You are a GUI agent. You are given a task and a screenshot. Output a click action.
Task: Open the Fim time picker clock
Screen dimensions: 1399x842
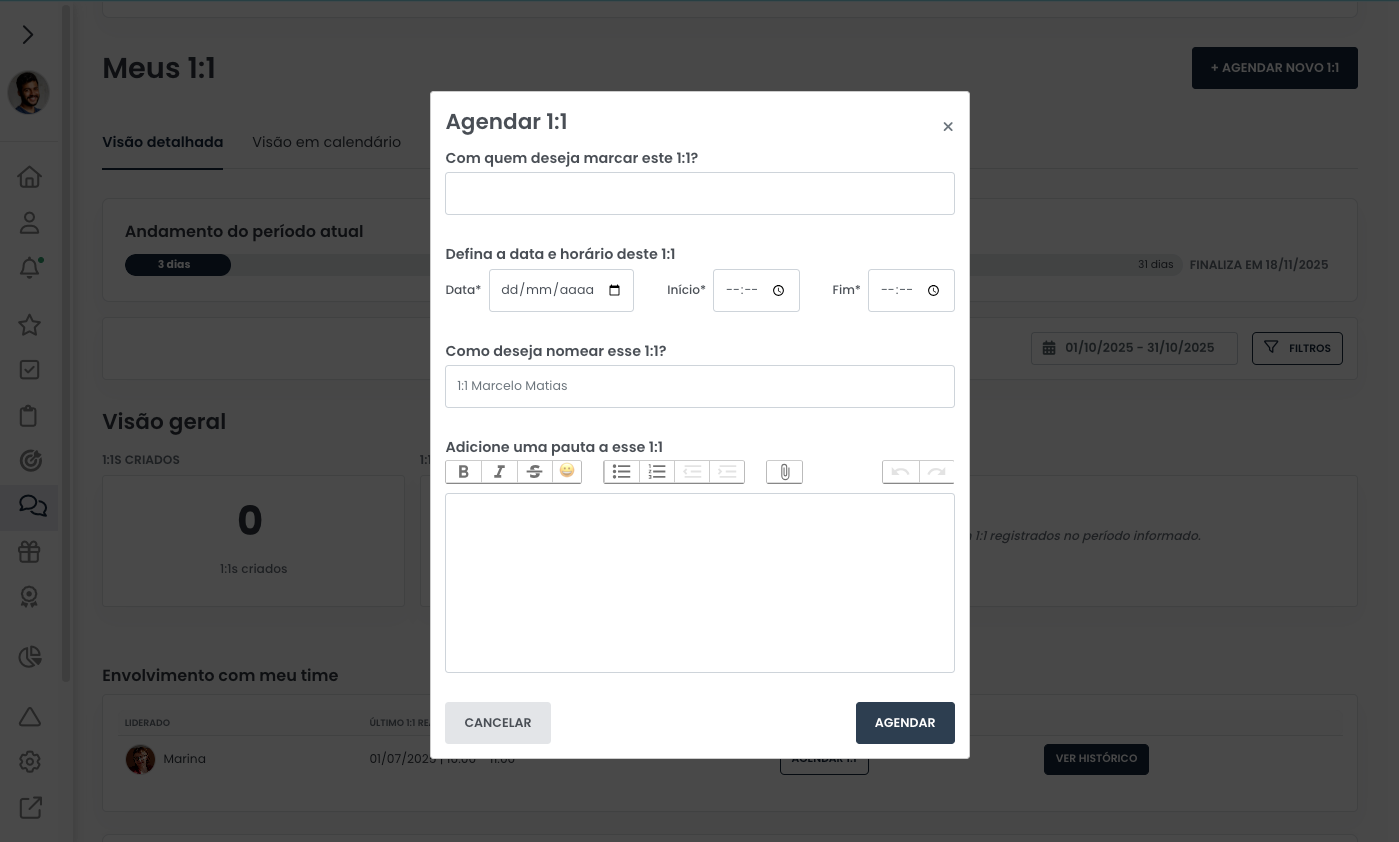coord(934,291)
